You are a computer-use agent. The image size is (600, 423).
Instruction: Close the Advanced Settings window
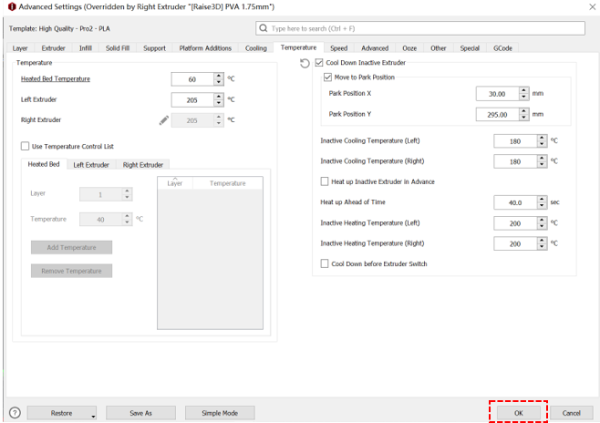point(587,8)
